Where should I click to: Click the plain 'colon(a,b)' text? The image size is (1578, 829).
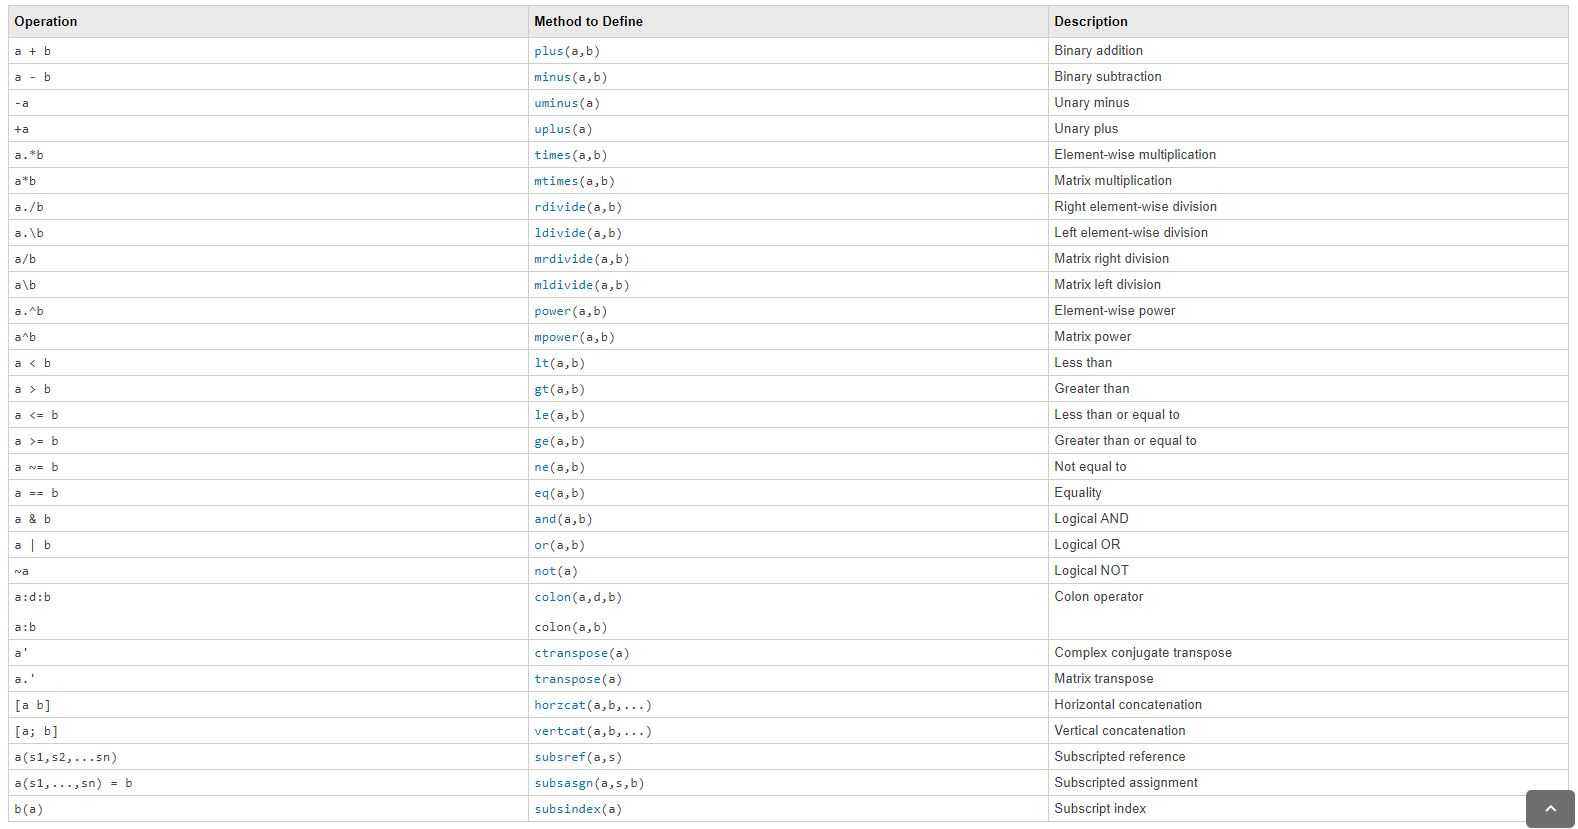coord(570,627)
